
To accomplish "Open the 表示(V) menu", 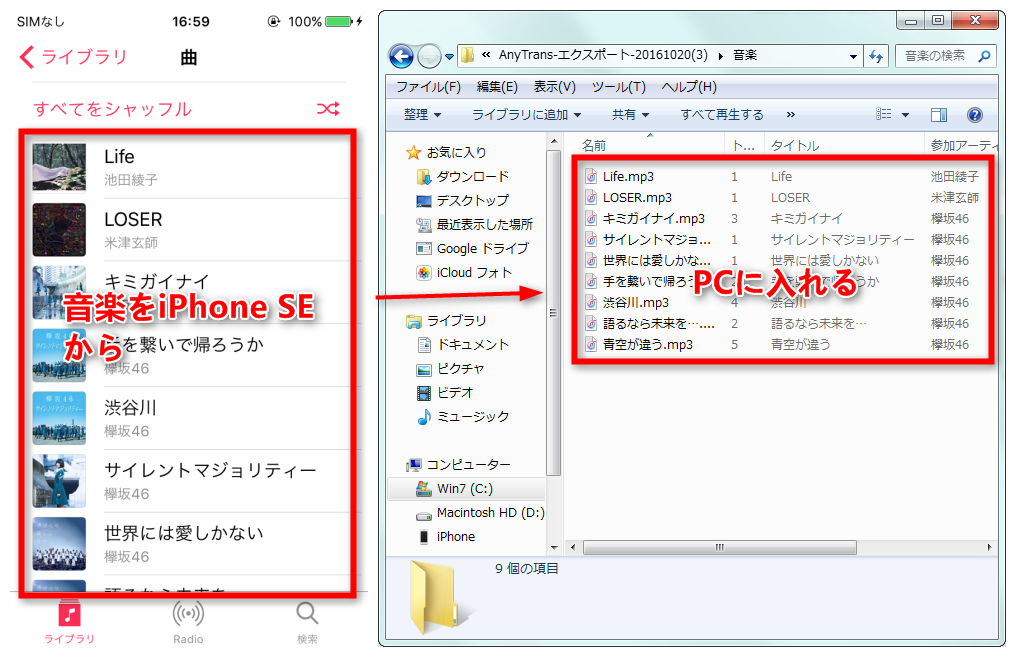I will pyautogui.click(x=554, y=86).
